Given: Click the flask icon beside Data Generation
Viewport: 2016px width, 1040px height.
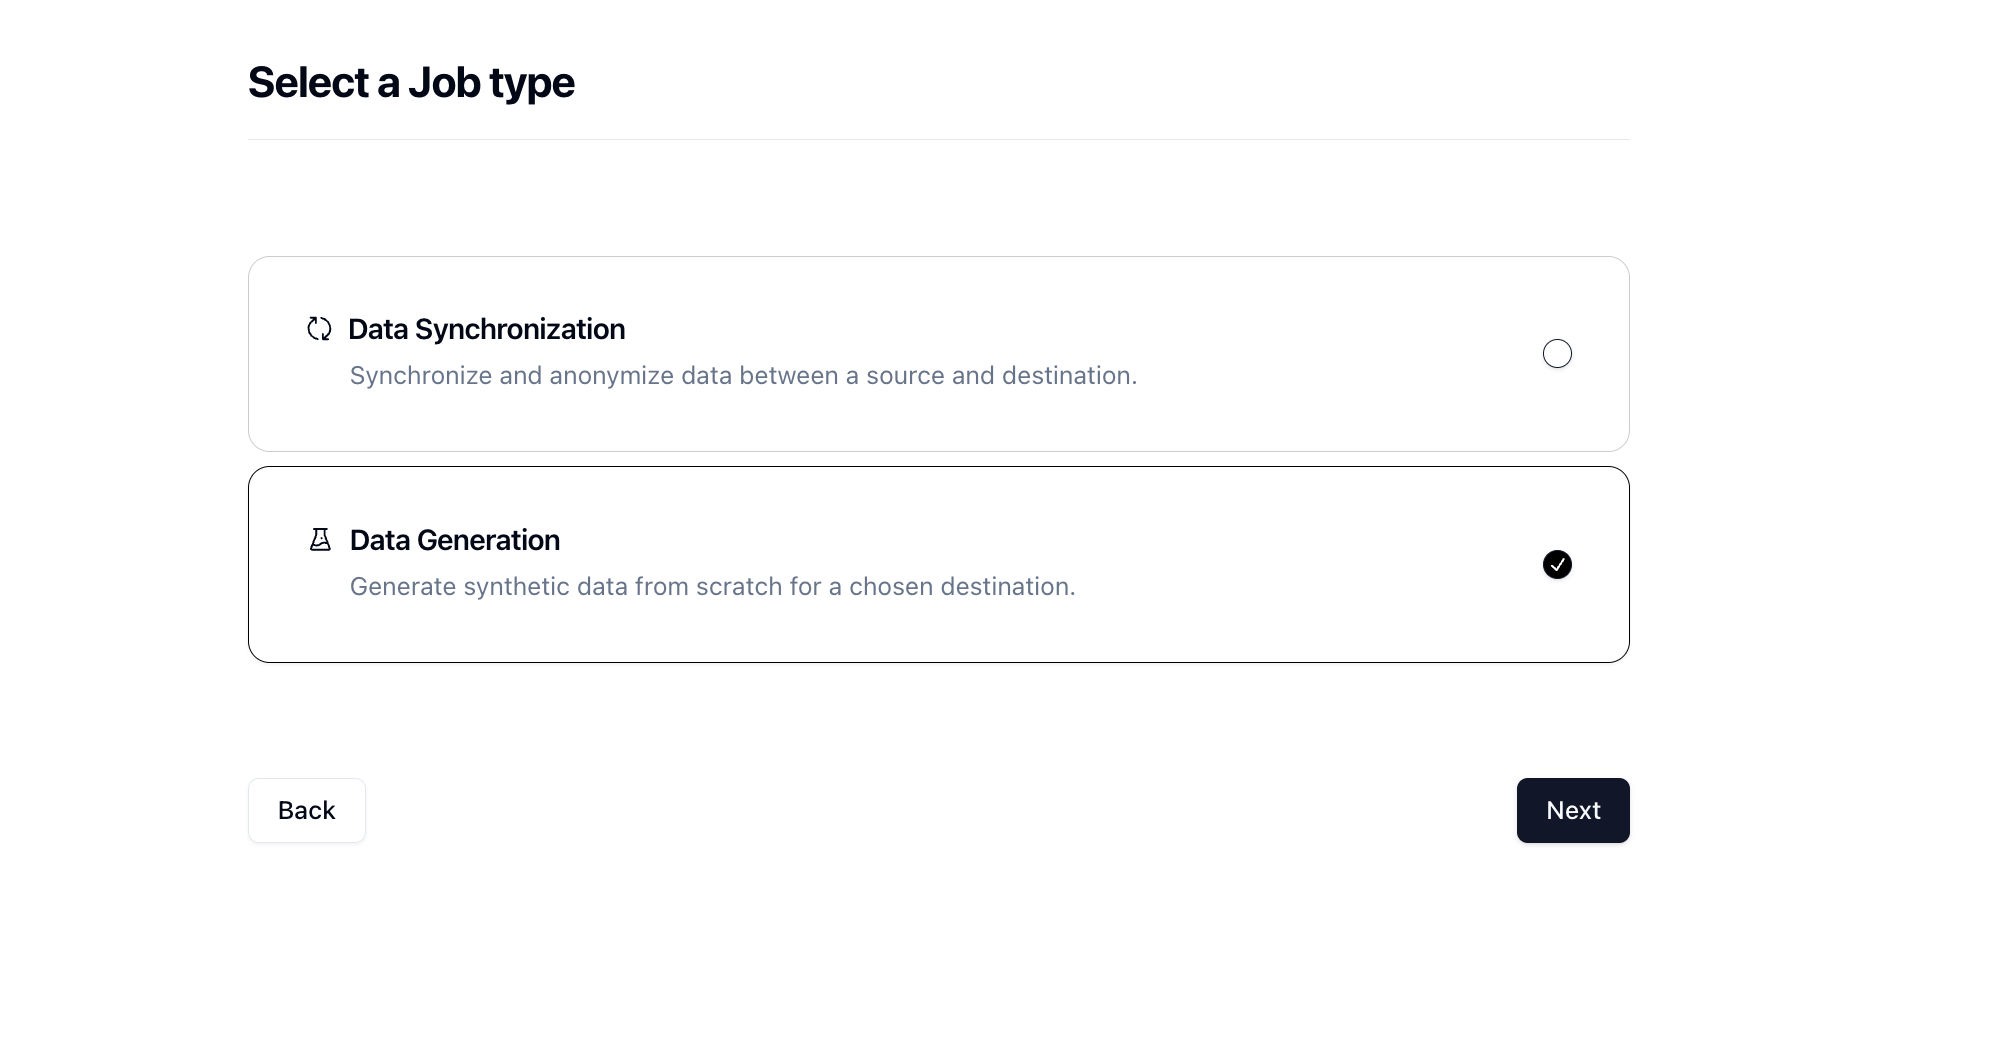Looking at the screenshot, I should (x=320, y=540).
